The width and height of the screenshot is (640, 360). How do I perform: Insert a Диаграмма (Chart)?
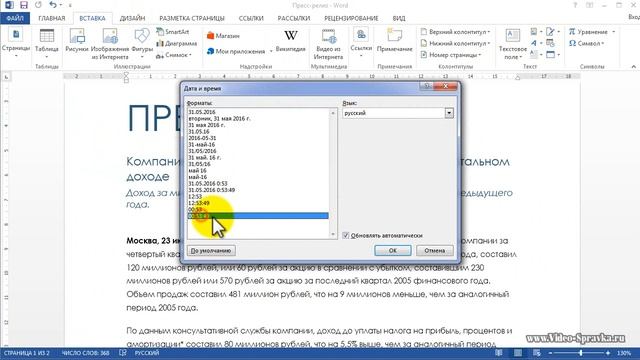tap(177, 43)
